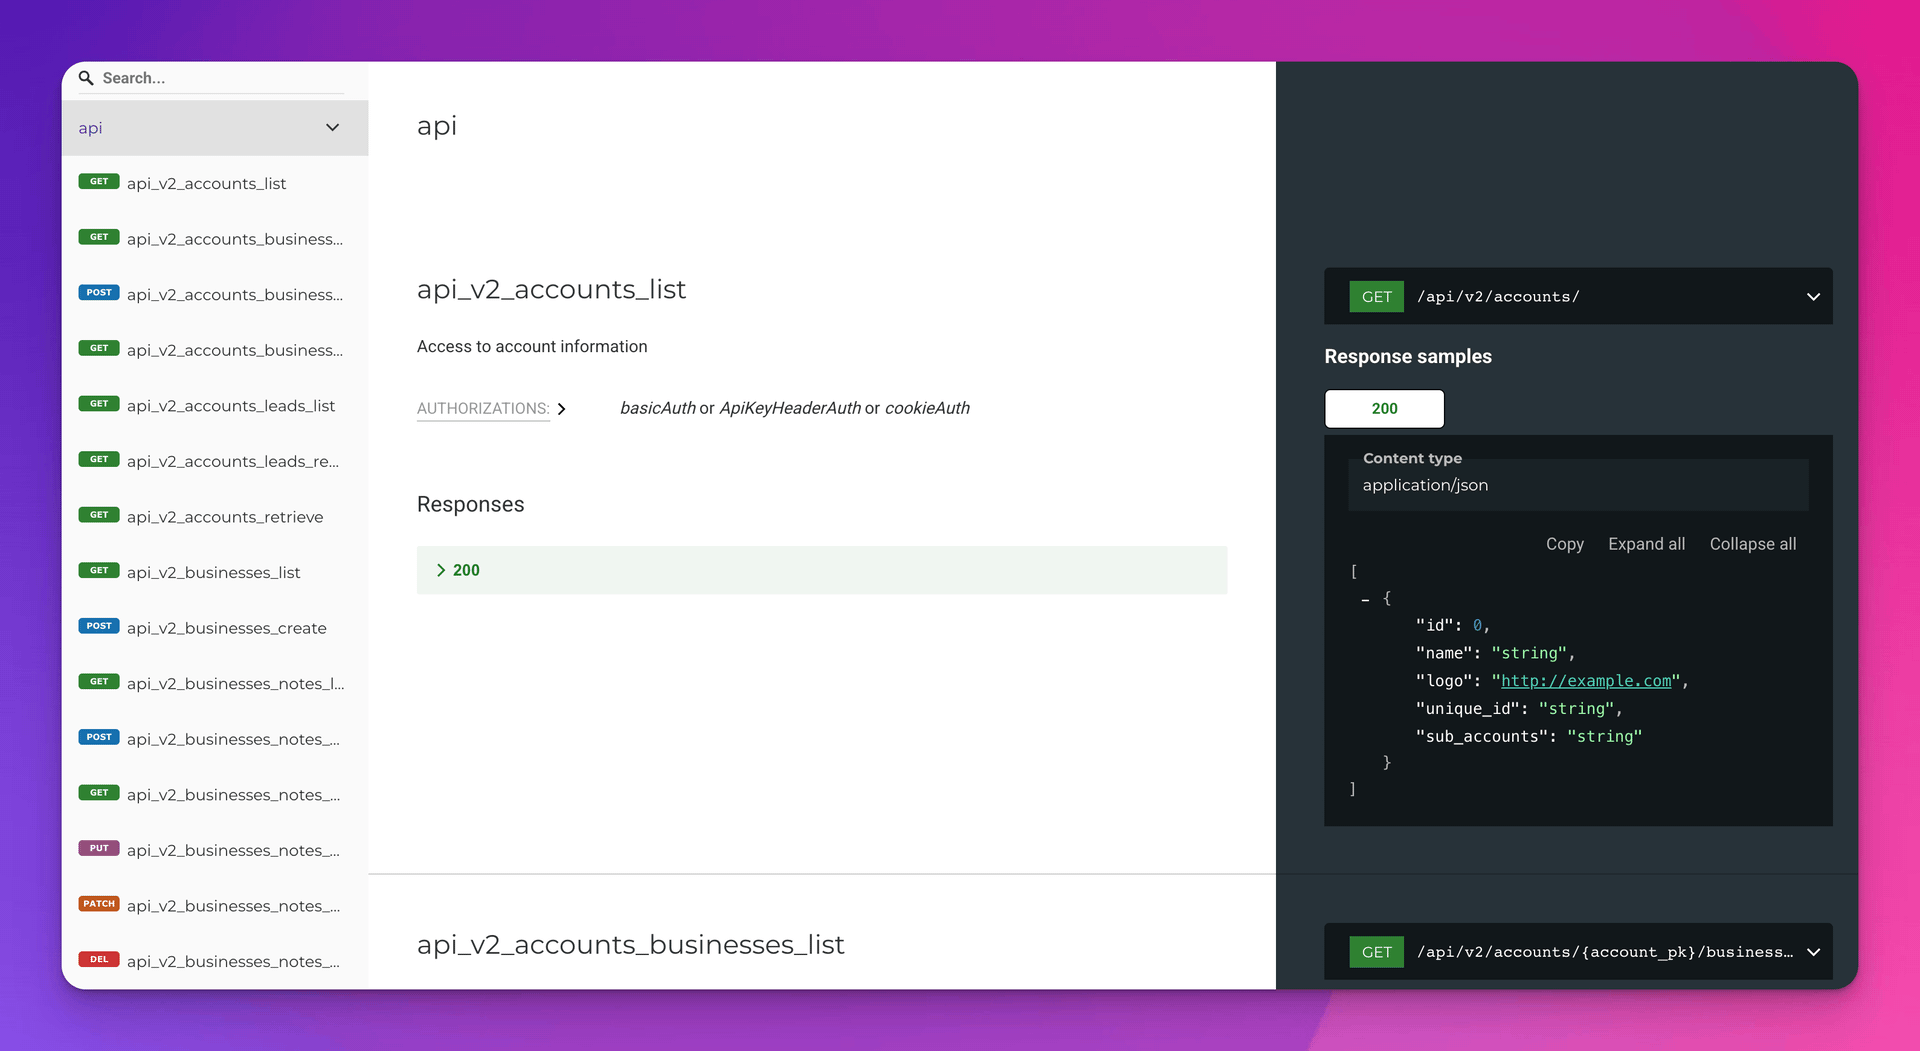Click the POST badge for api_v2_businesses_create
1920x1051 pixels.
tap(98, 627)
